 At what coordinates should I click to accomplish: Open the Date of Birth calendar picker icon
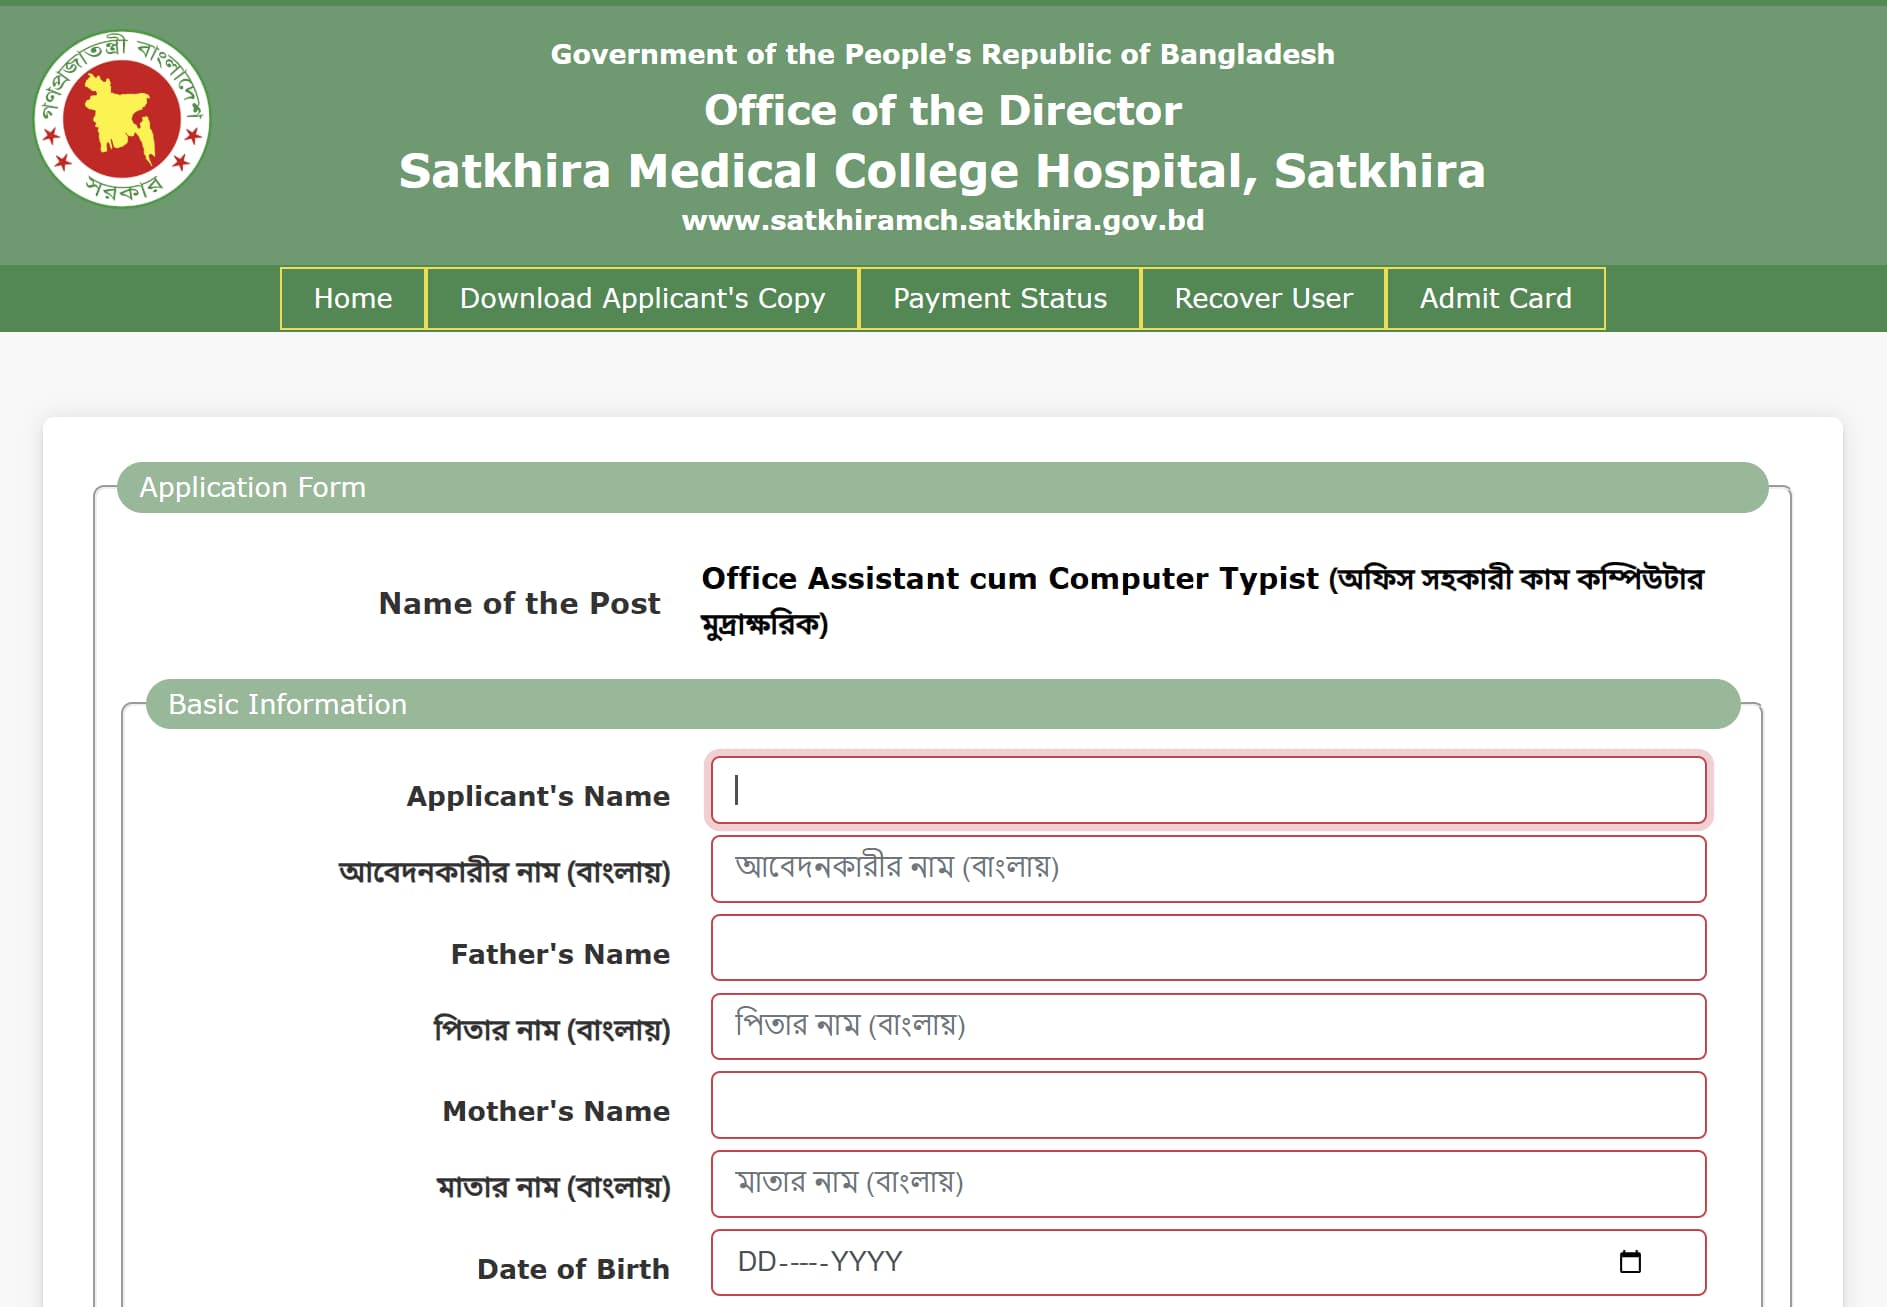[1629, 1262]
